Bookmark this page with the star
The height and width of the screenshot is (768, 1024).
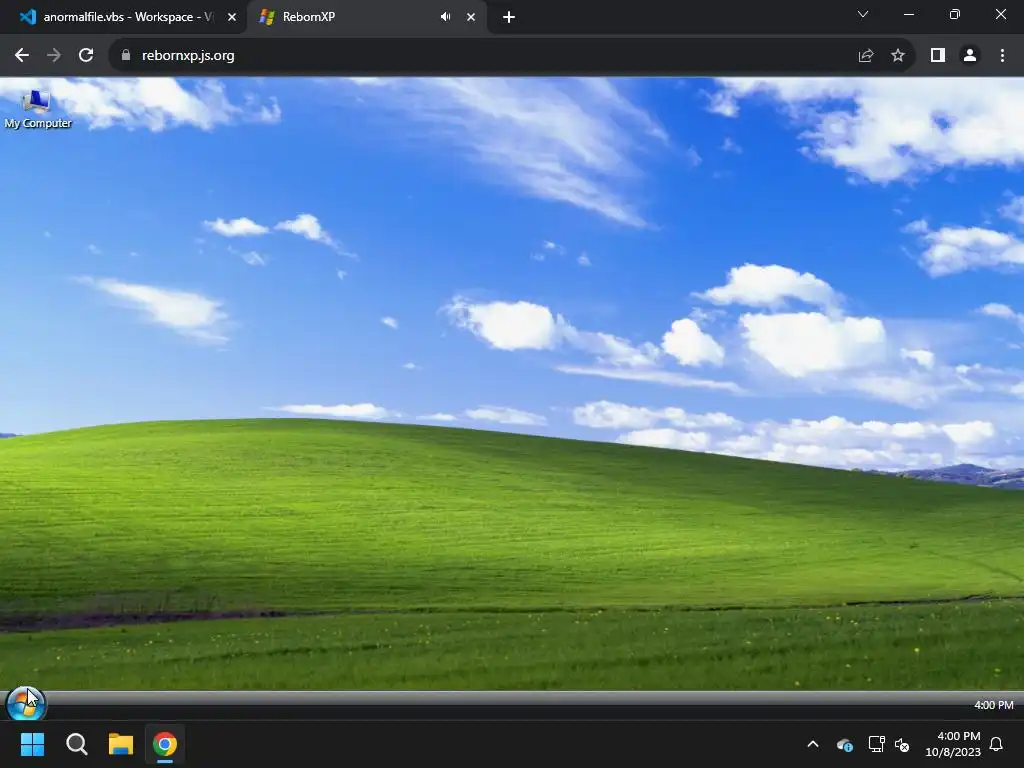point(898,56)
